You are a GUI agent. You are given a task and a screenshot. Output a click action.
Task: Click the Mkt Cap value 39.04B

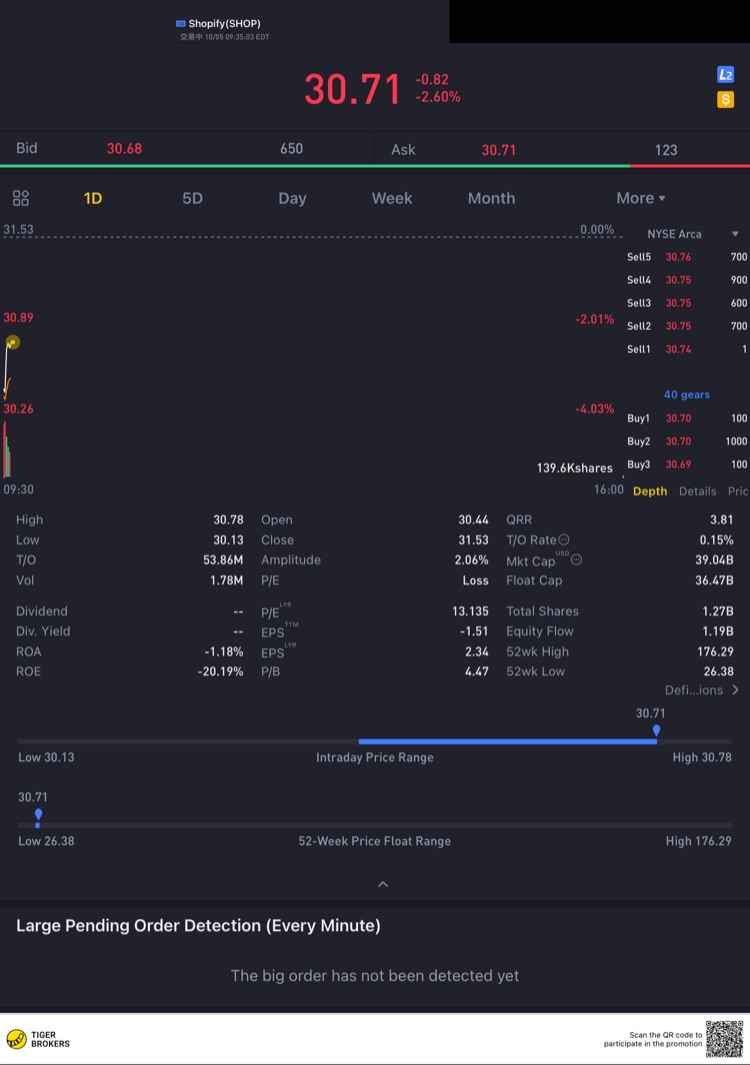pos(714,560)
